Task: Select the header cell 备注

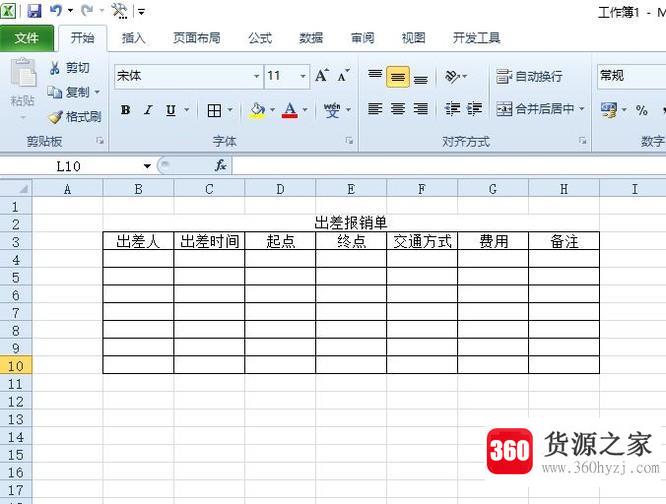Action: 564,241
